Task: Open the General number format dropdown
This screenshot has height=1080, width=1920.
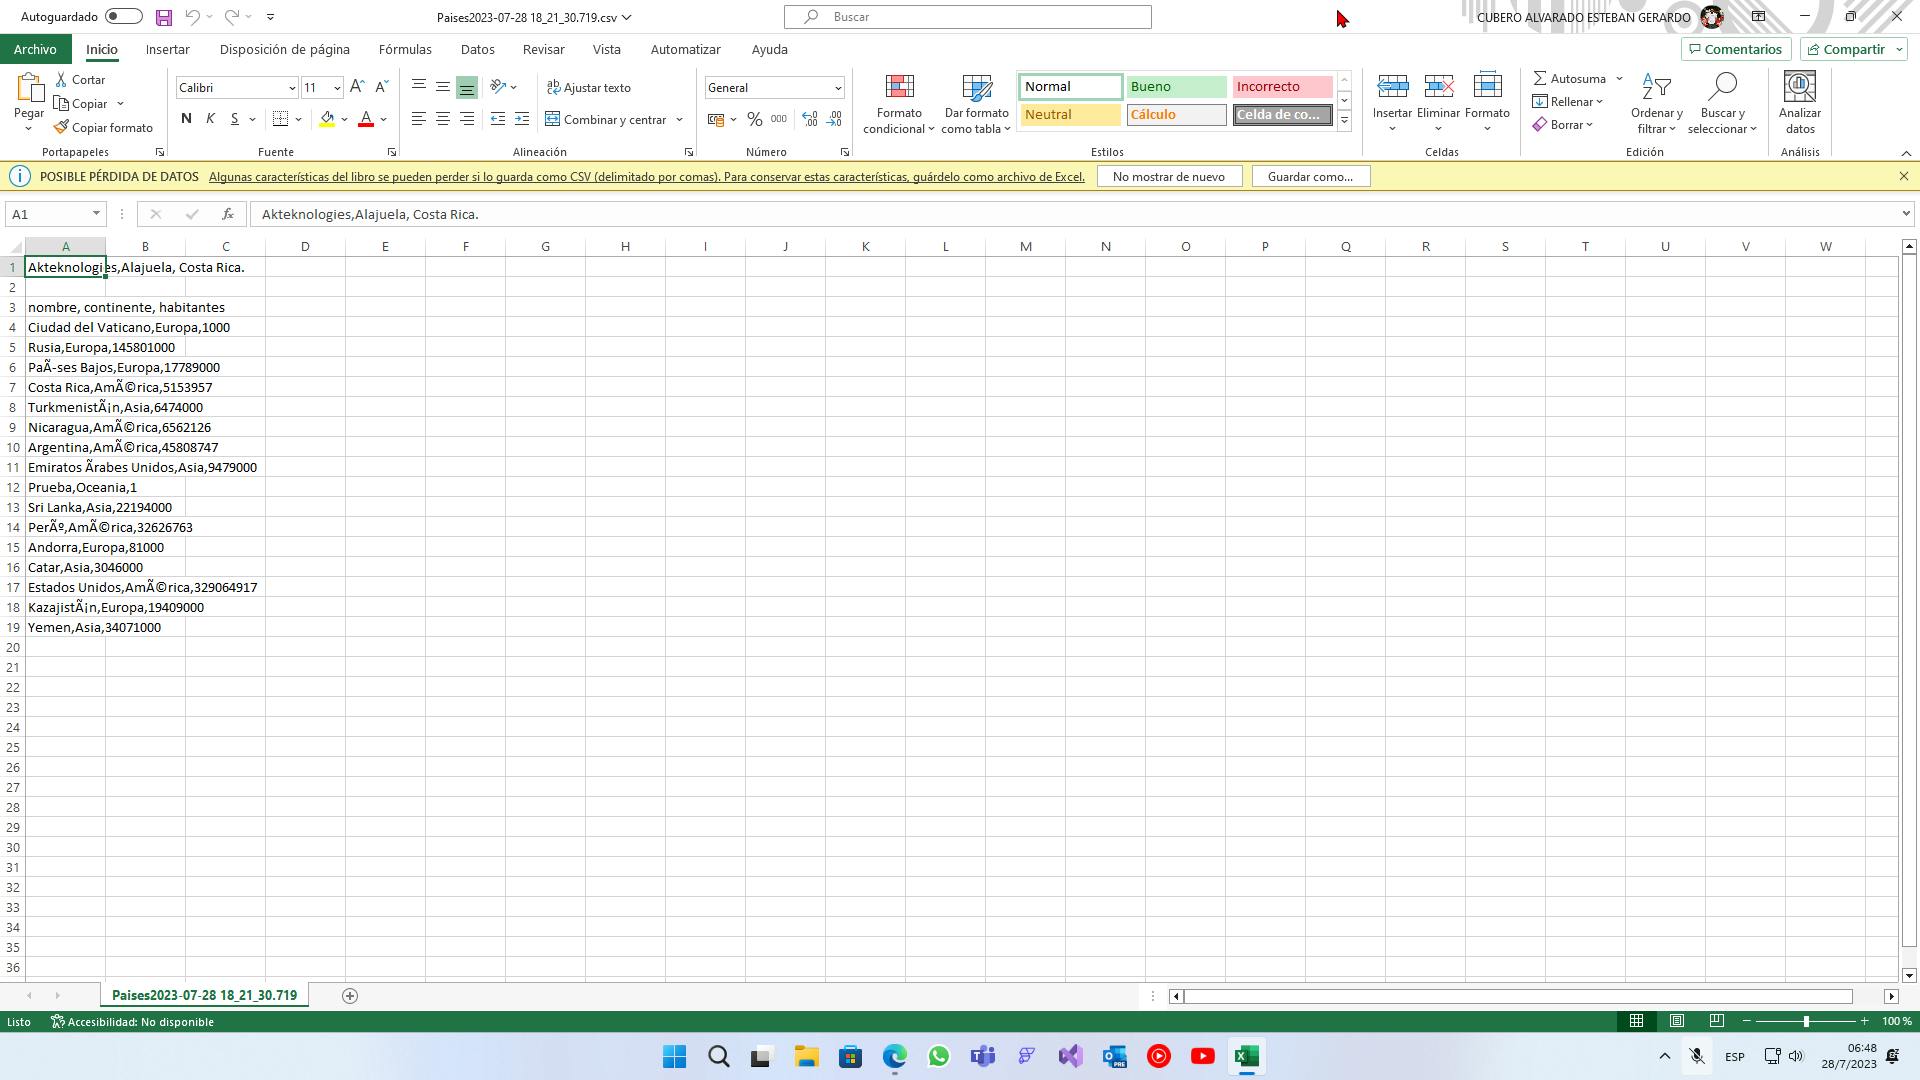Action: 838,88
